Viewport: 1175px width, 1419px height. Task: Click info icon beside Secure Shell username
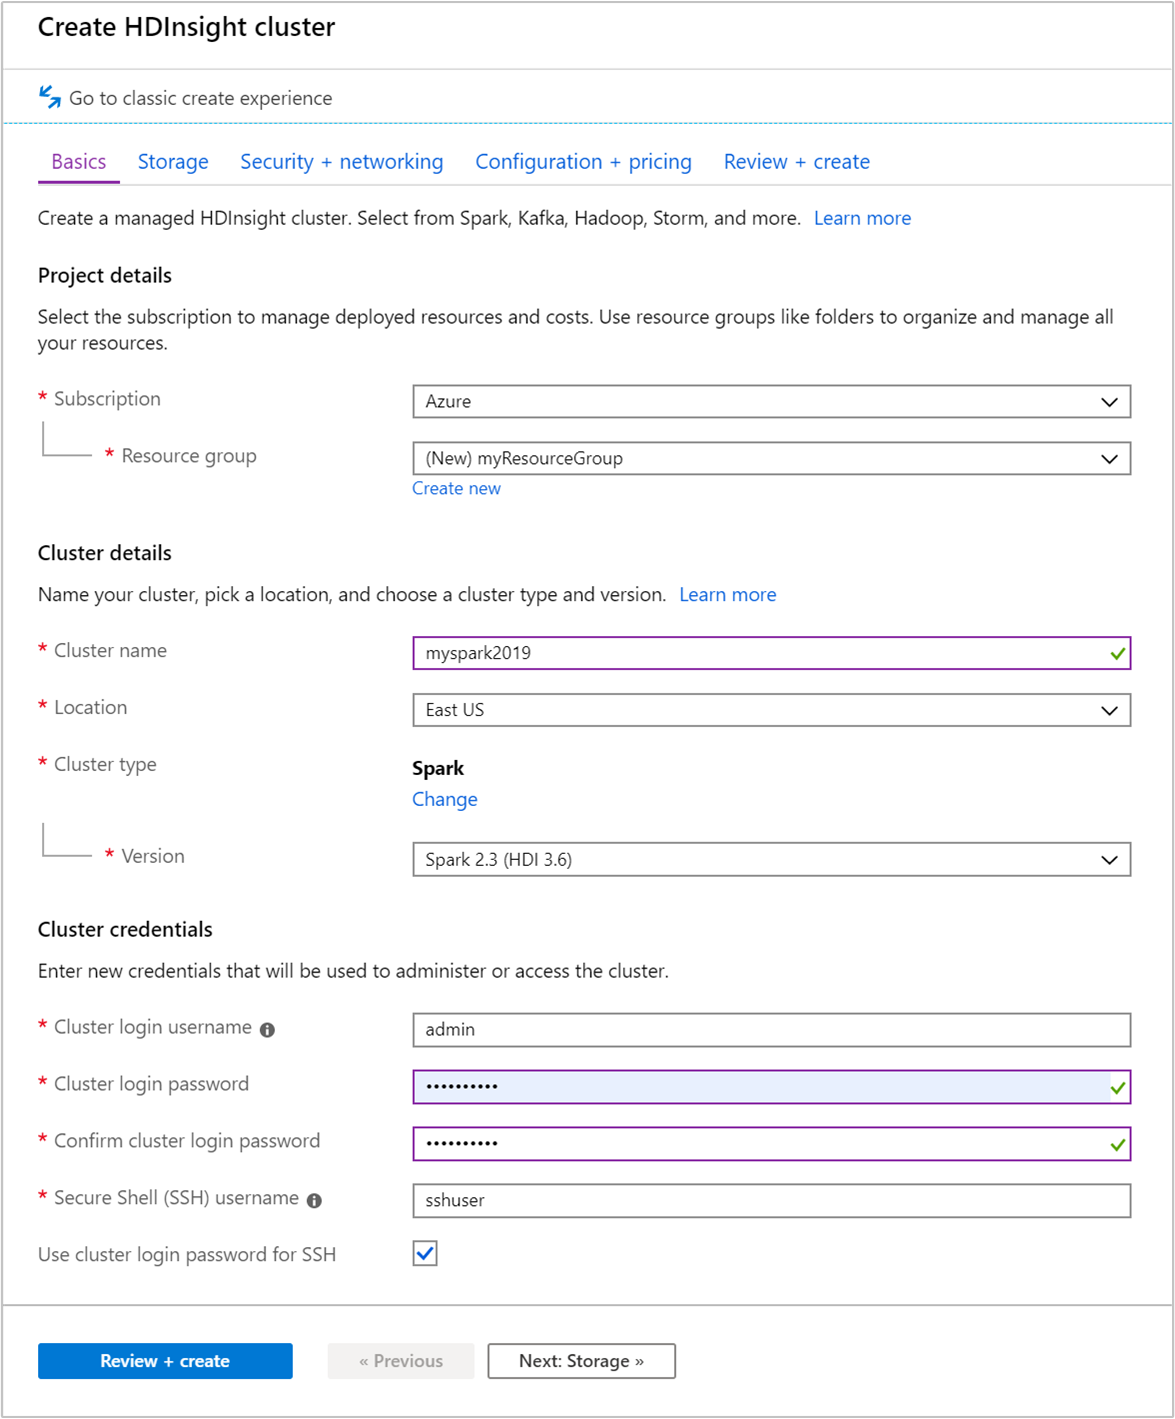pos(314,1201)
